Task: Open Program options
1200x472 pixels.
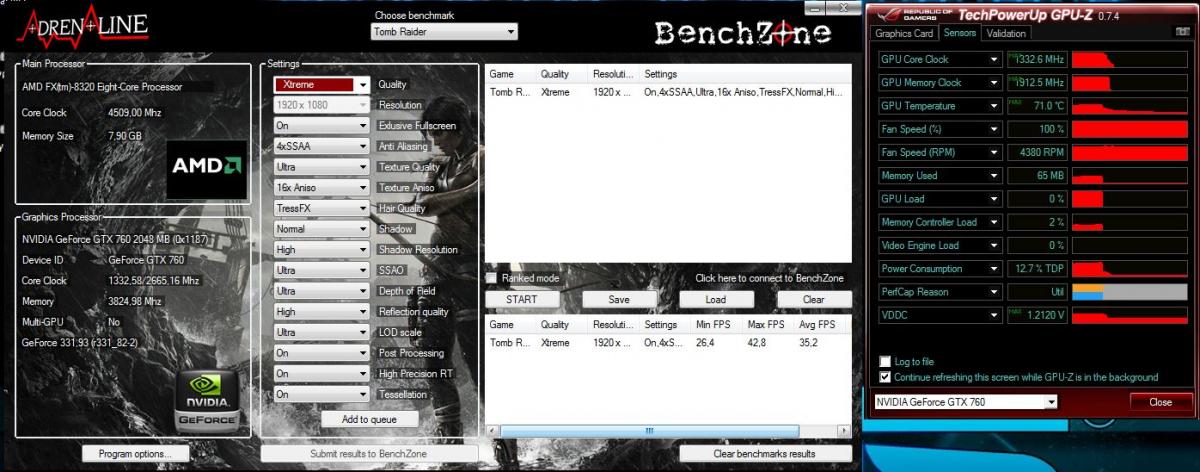Action: pyautogui.click(x=136, y=454)
